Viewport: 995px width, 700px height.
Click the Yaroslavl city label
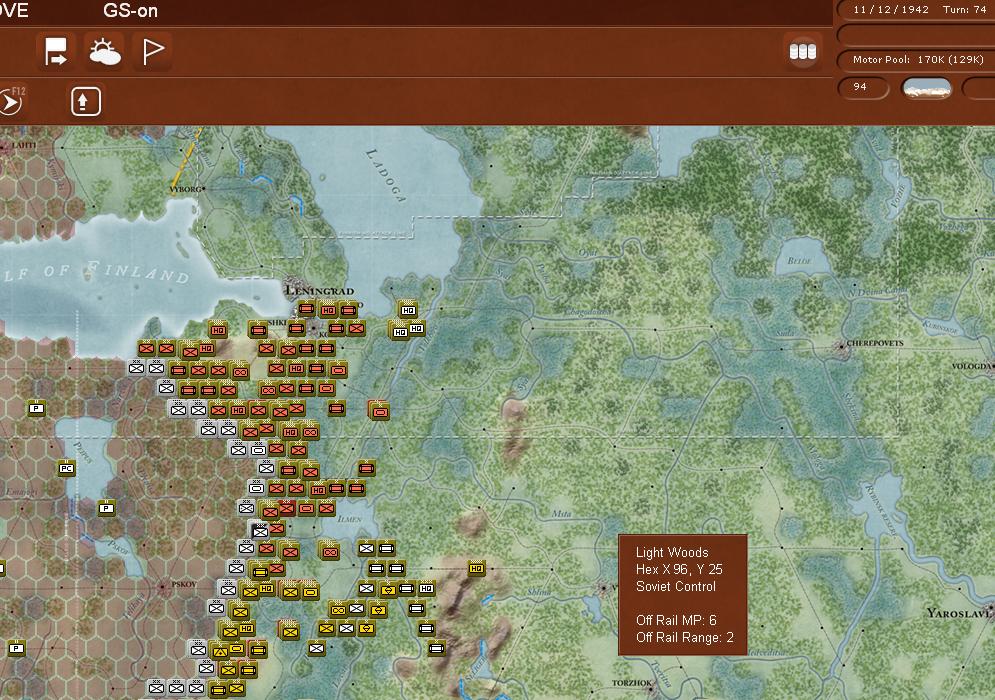coord(960,613)
